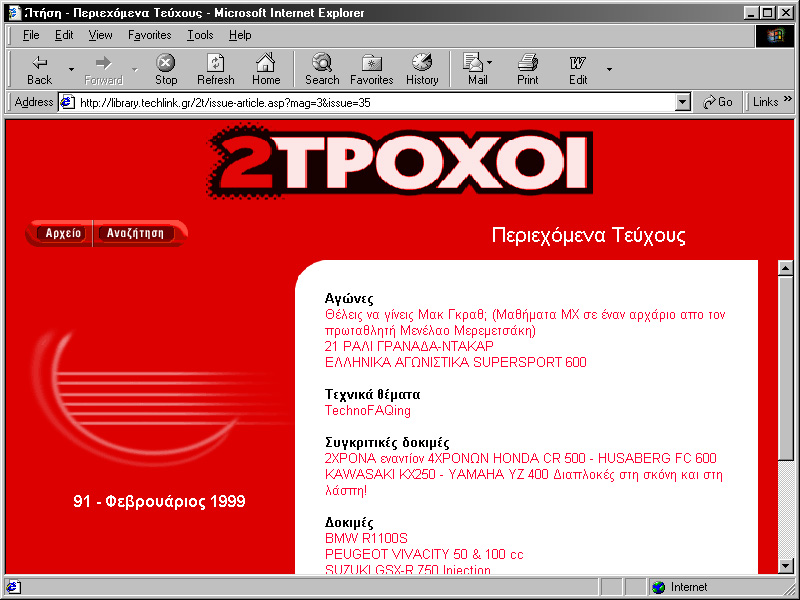Open the Edit menu
This screenshot has height=600, width=800.
click(64, 35)
